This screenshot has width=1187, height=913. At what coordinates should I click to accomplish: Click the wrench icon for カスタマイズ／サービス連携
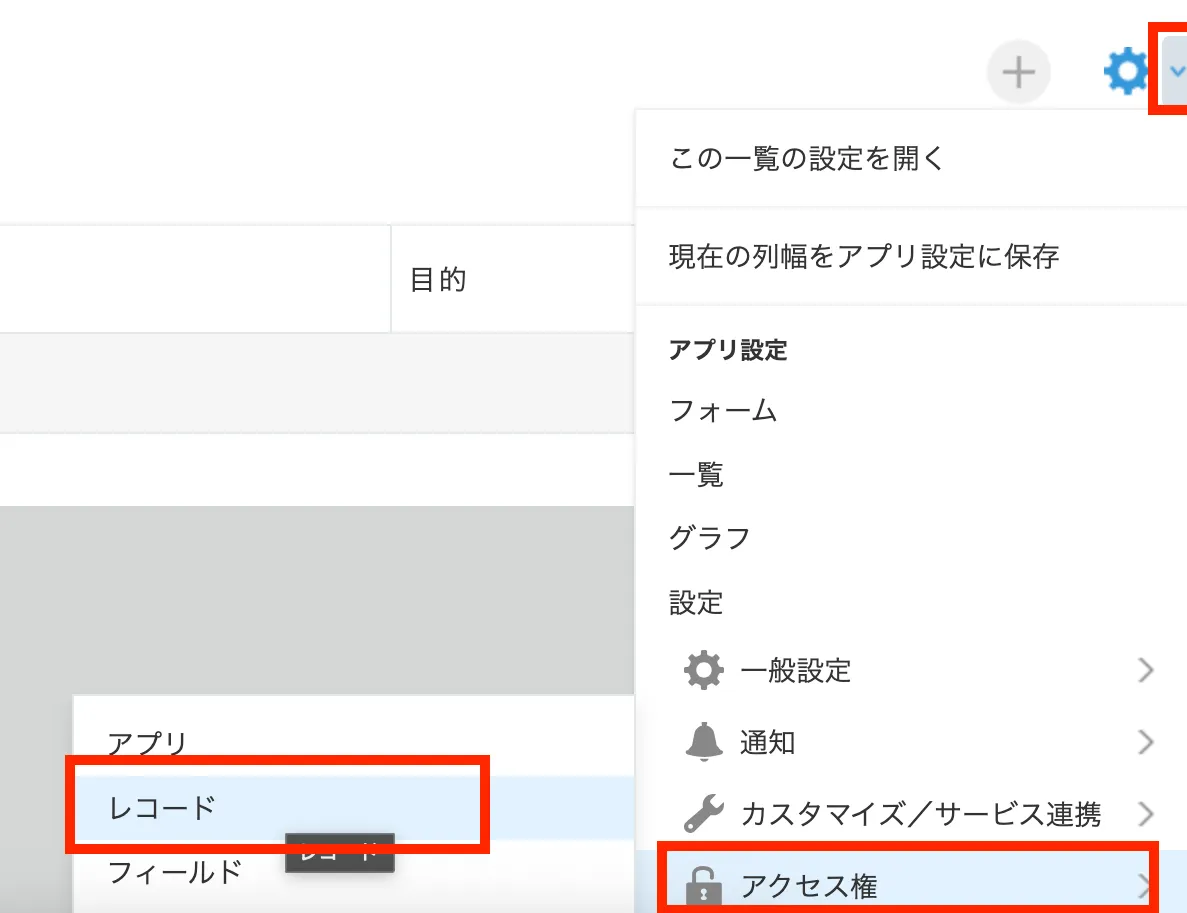(704, 814)
